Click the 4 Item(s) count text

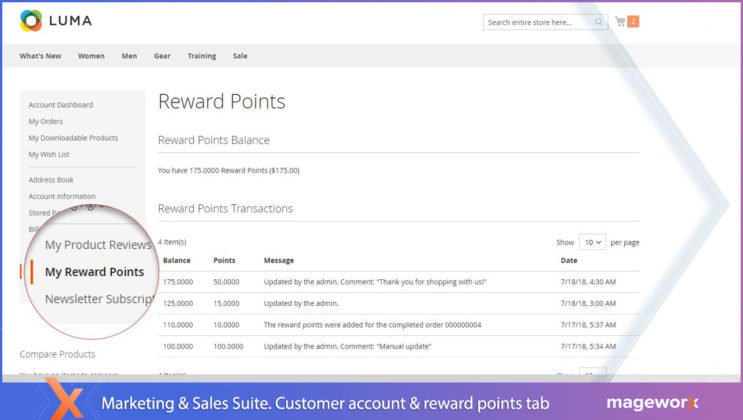click(x=172, y=242)
